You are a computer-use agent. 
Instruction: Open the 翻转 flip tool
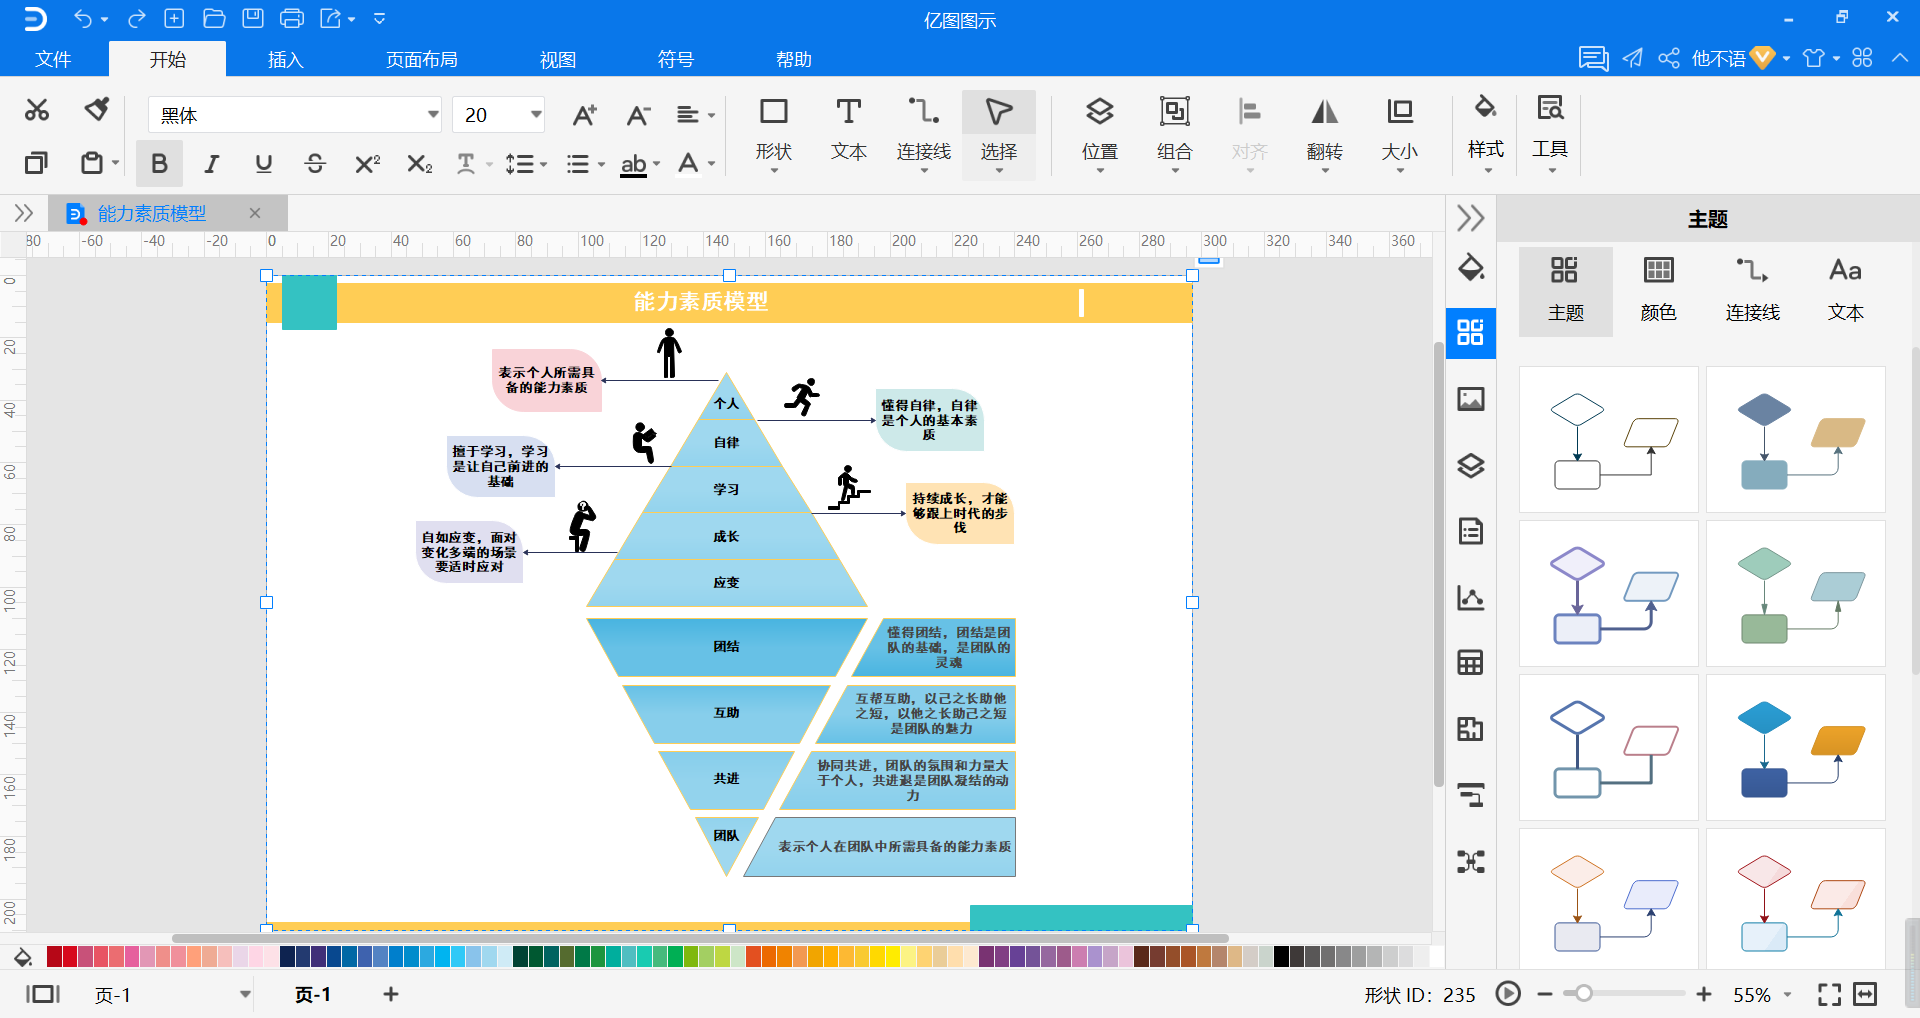[1324, 130]
